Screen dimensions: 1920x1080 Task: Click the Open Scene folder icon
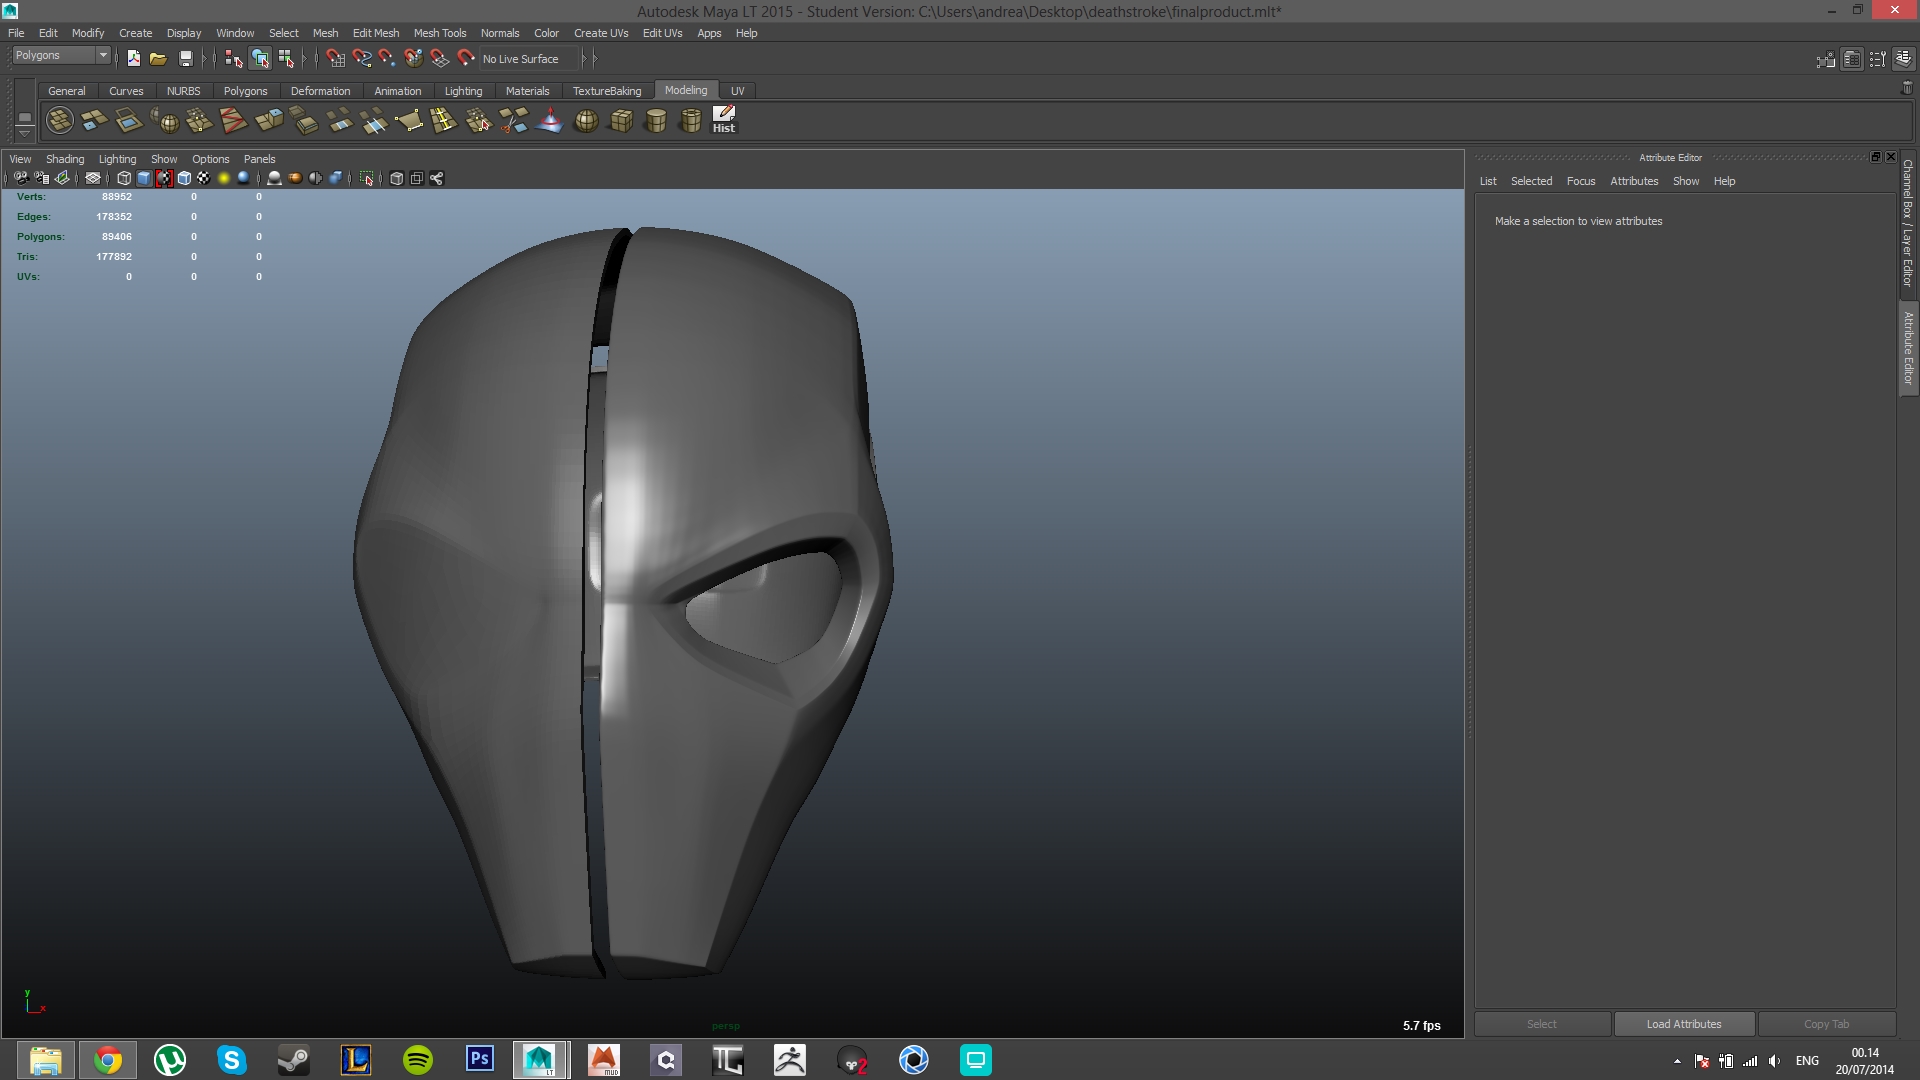(158, 59)
